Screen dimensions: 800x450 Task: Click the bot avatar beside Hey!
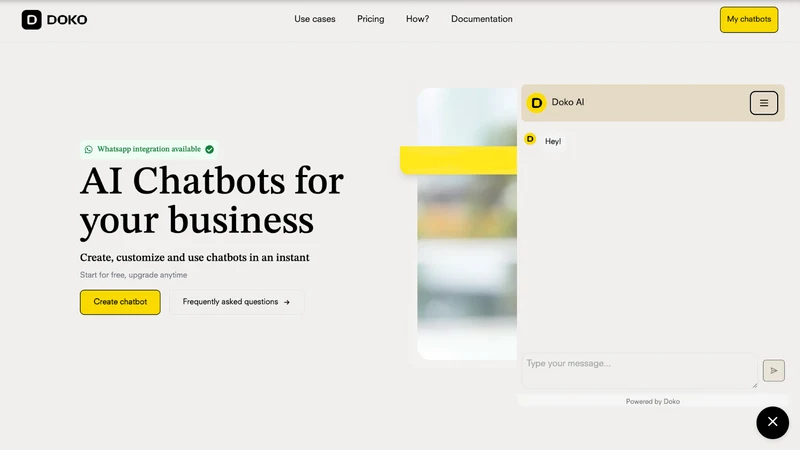[530, 139]
